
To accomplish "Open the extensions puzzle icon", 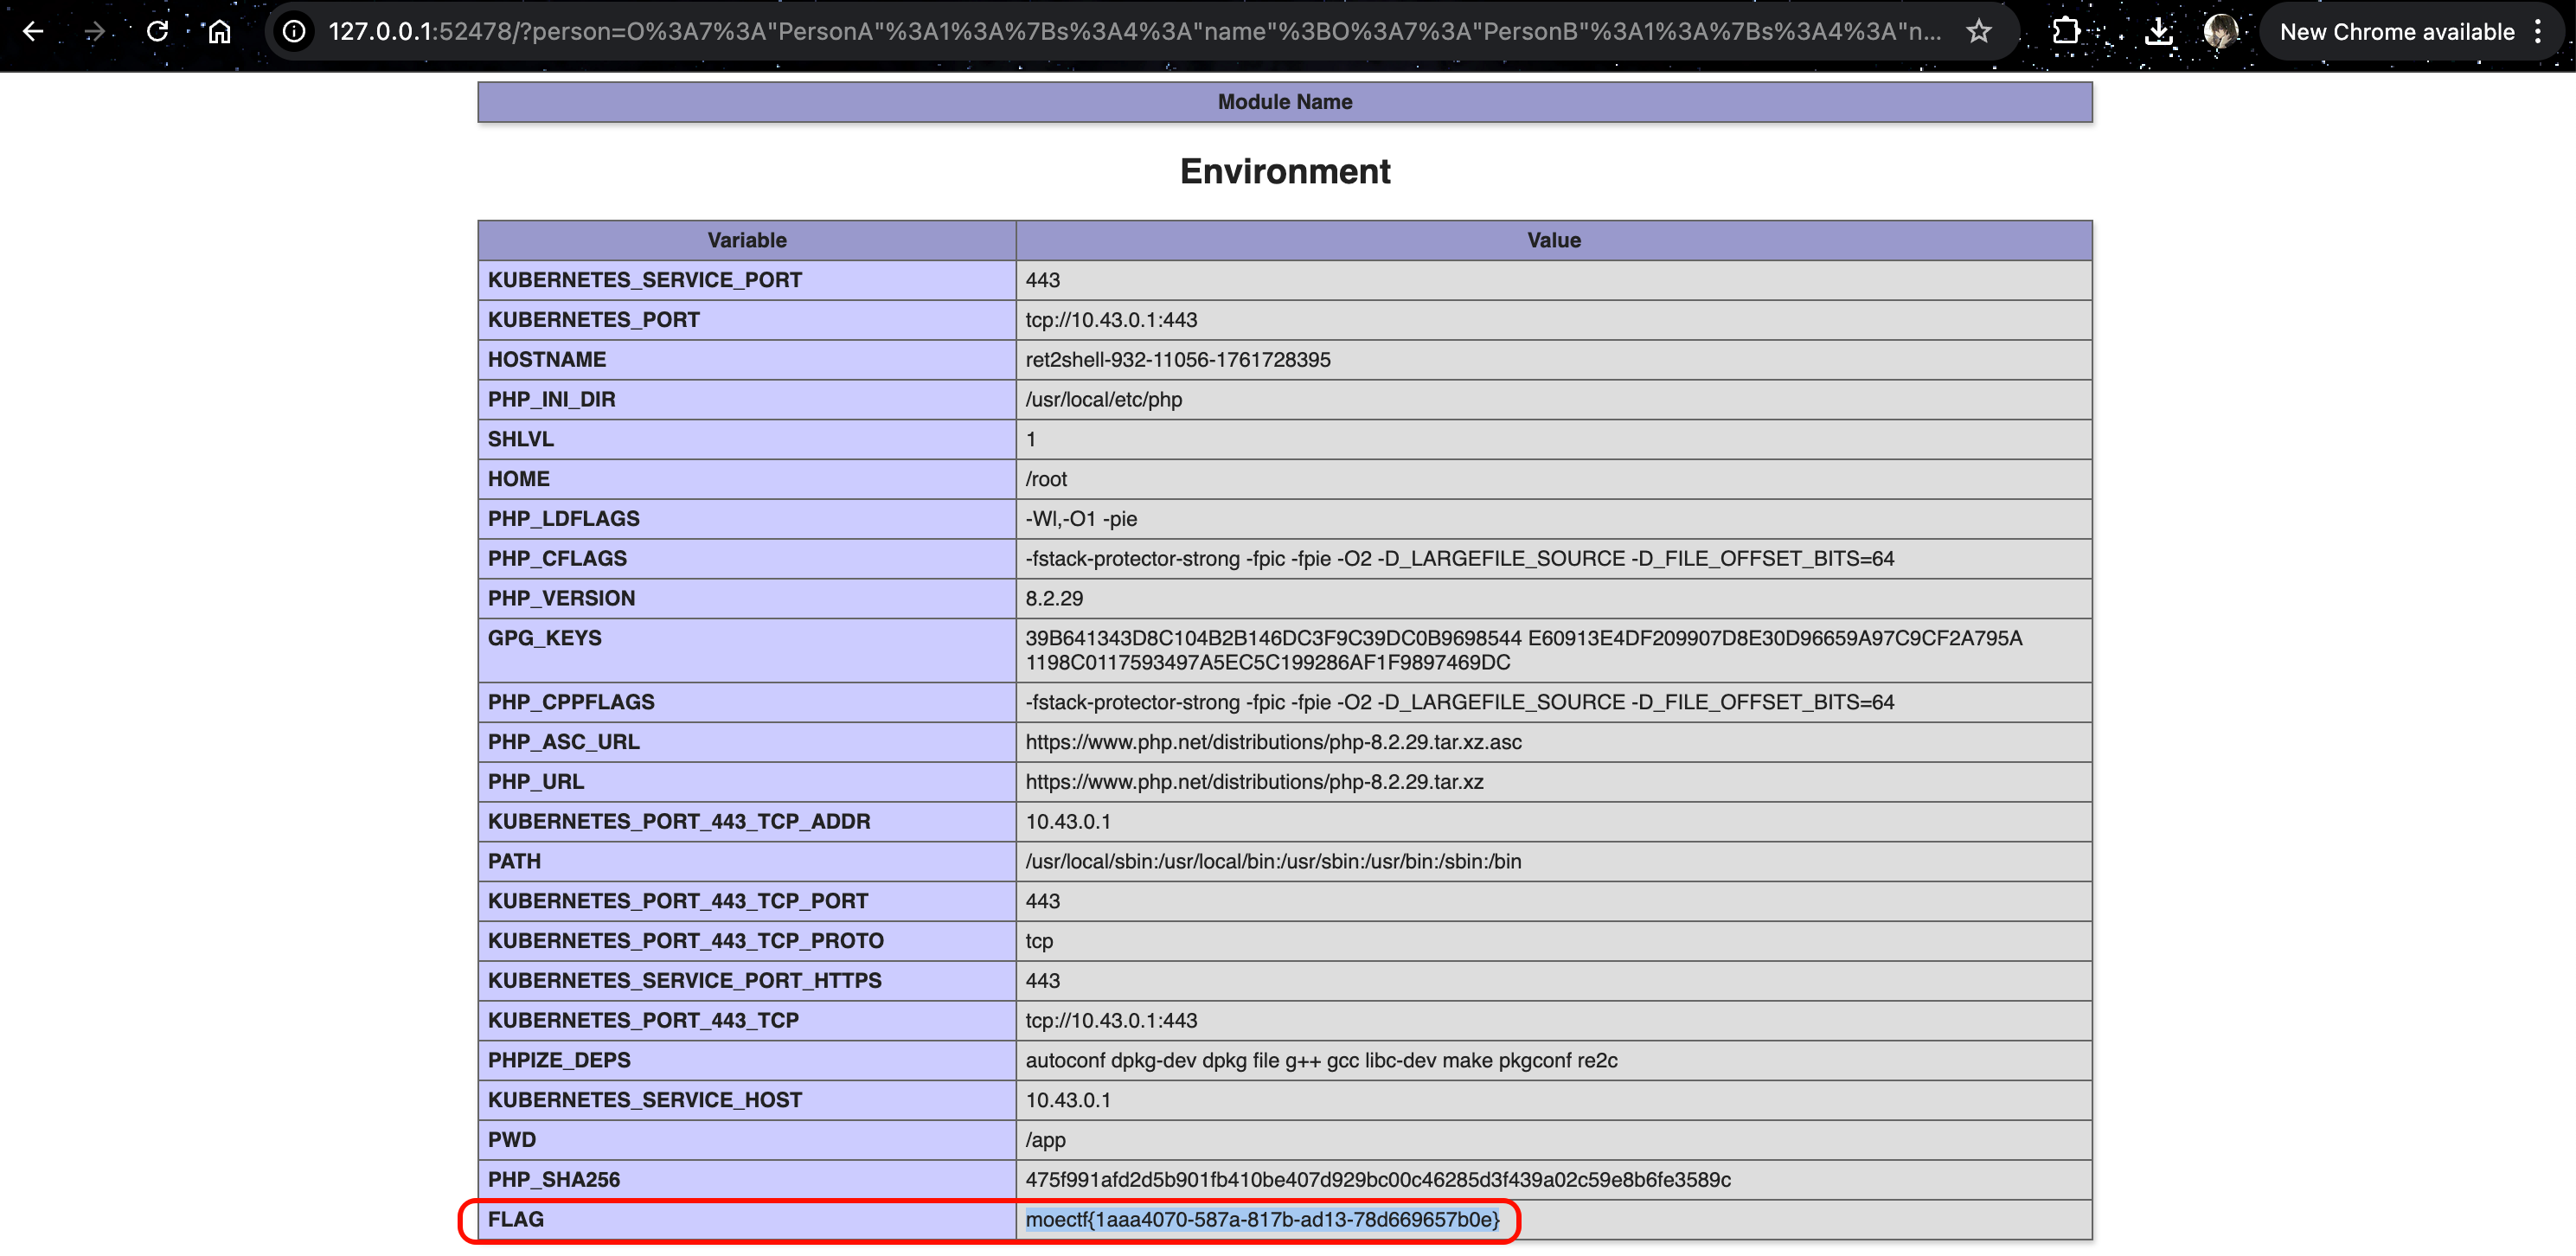I will pos(2065,32).
